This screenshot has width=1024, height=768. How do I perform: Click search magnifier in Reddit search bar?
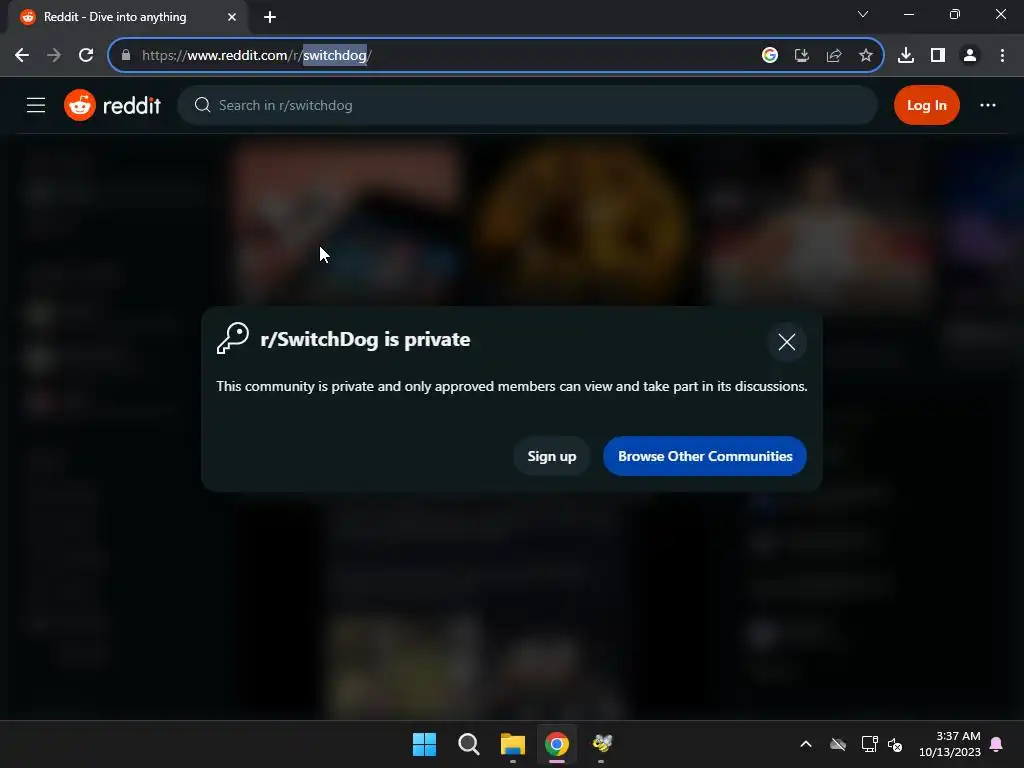tap(202, 105)
